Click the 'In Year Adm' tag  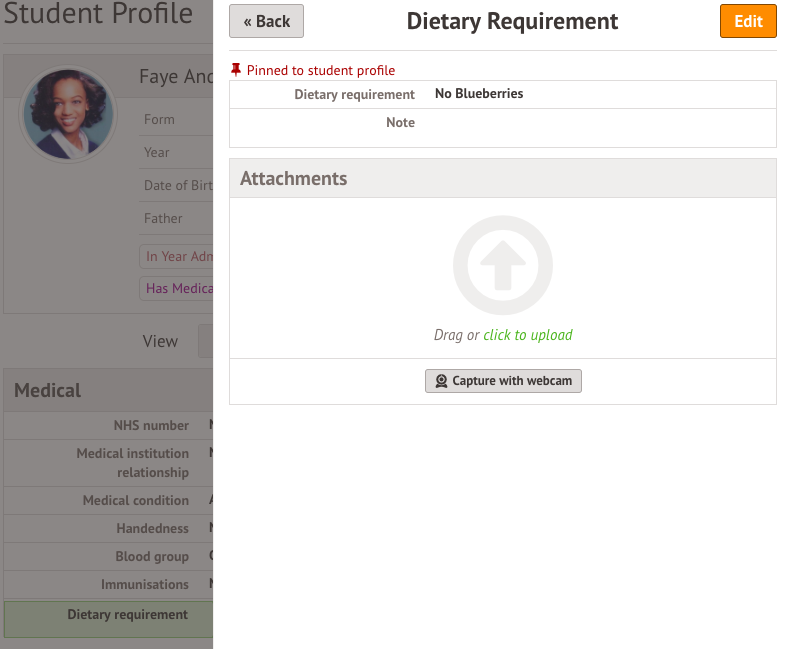click(178, 256)
